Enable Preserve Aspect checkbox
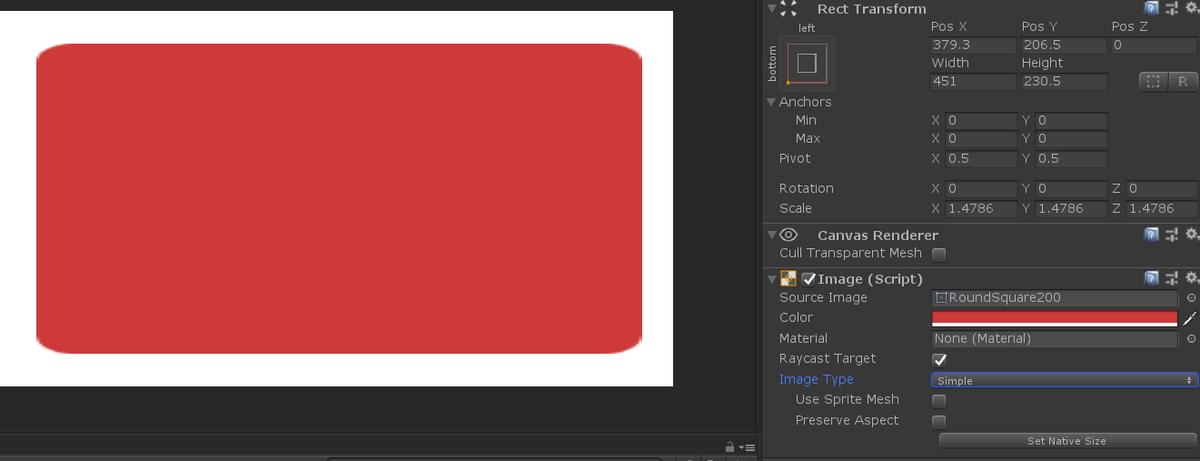The image size is (1200, 461). point(939,421)
